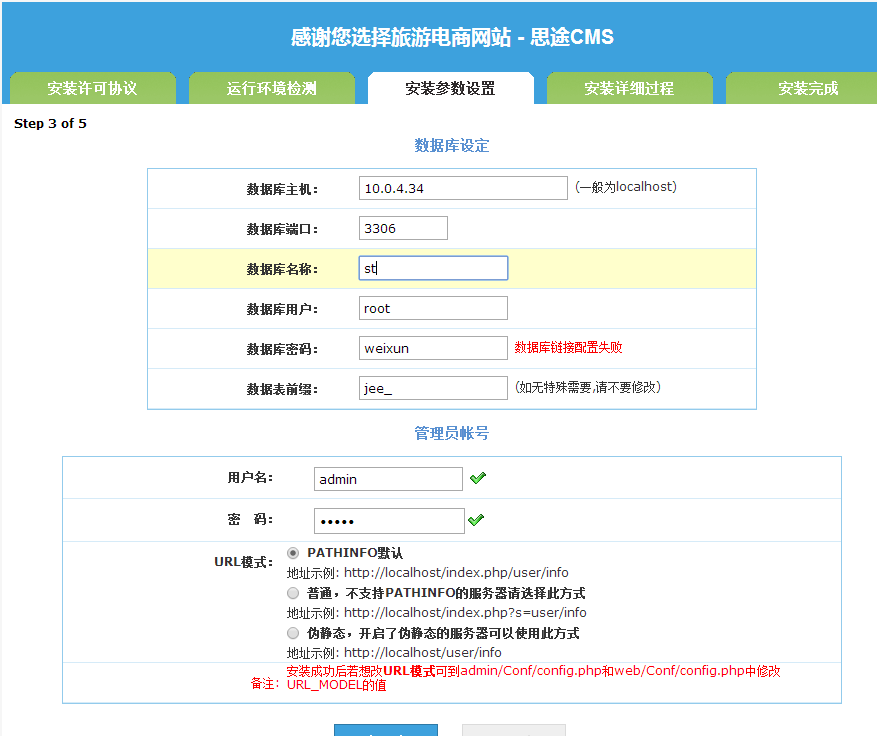Click into the 数据库名称 input field
The image size is (877, 736).
coord(433,268)
